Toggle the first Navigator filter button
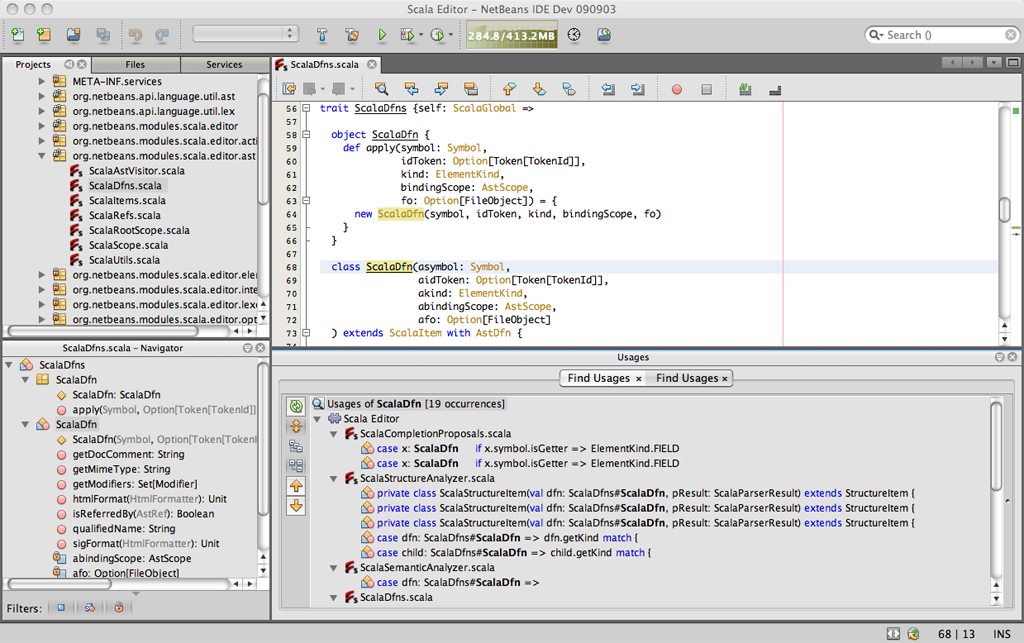The image size is (1024, 643). [x=61, y=607]
